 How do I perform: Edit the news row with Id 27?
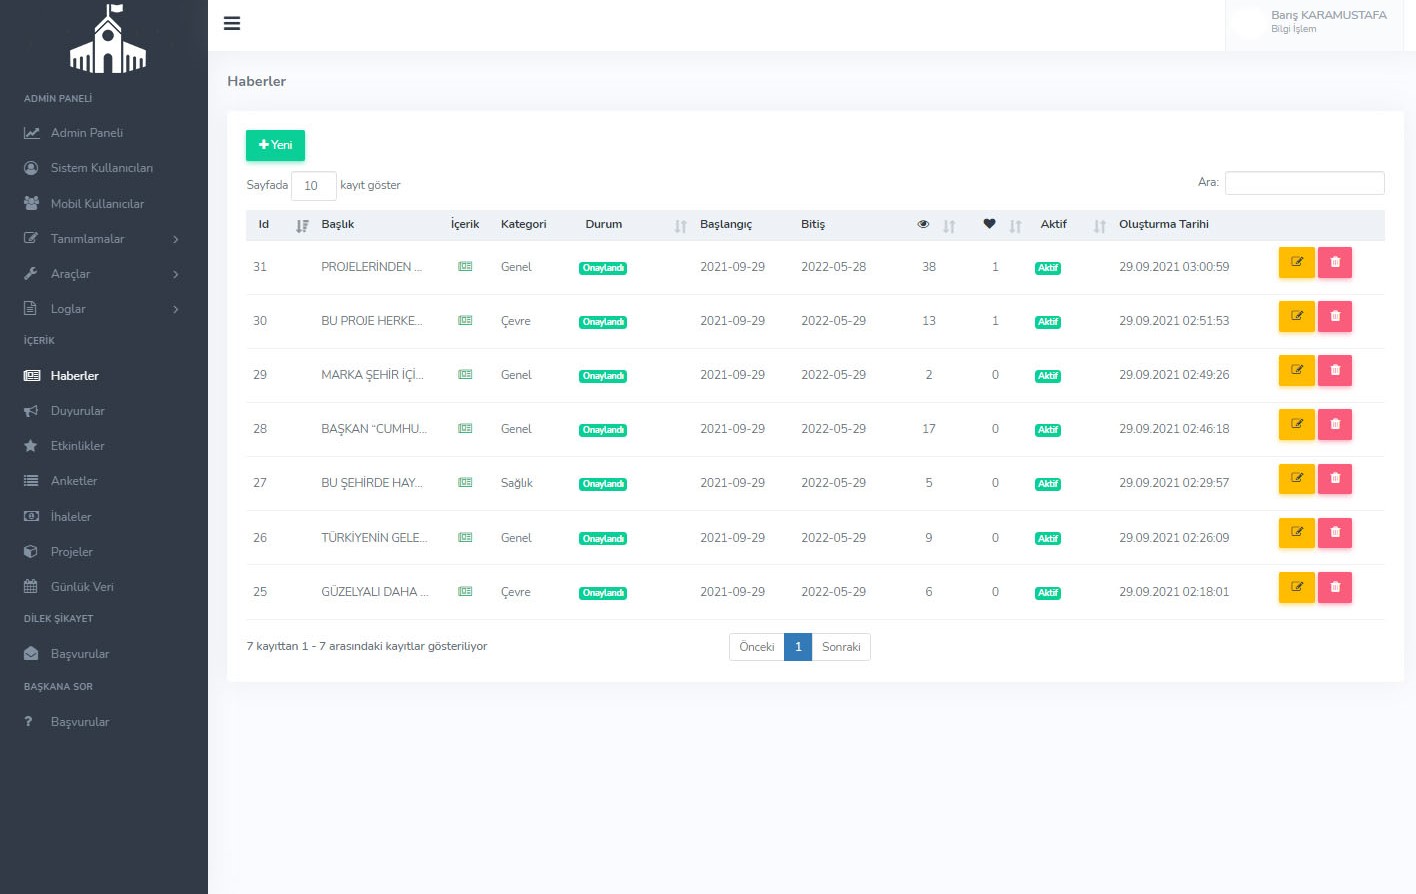point(1297,478)
